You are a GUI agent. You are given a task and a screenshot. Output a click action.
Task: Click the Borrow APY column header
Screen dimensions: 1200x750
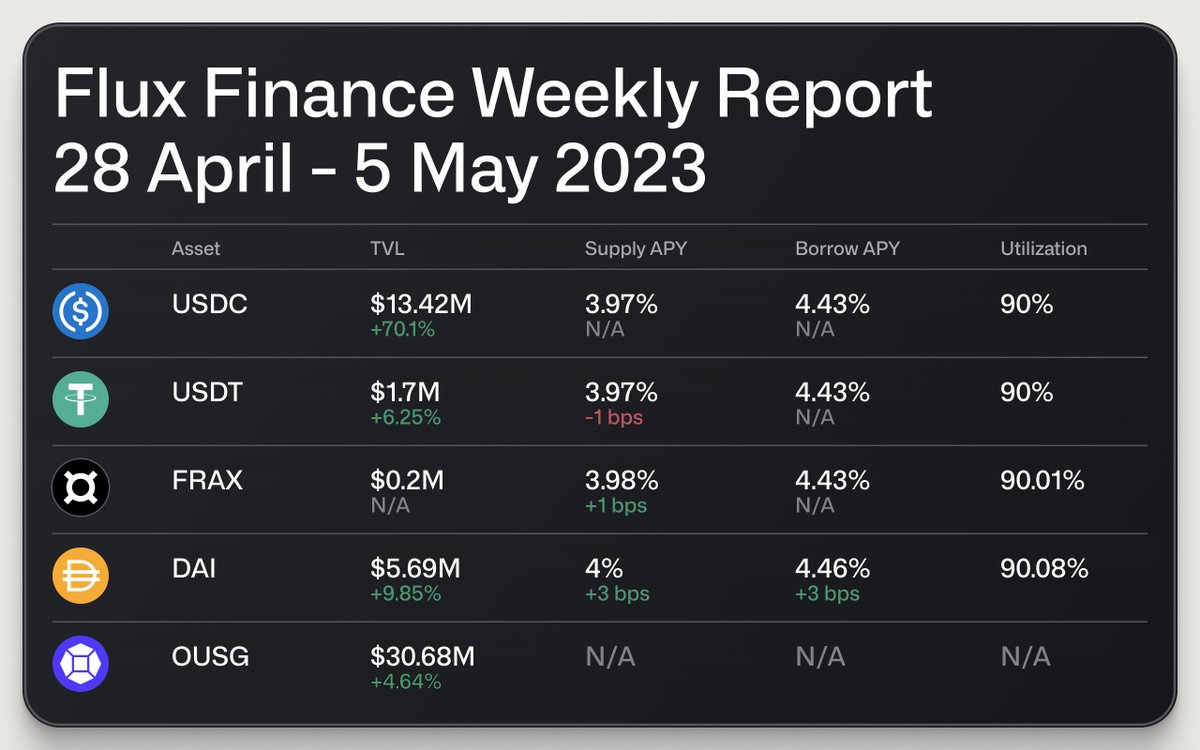click(848, 248)
